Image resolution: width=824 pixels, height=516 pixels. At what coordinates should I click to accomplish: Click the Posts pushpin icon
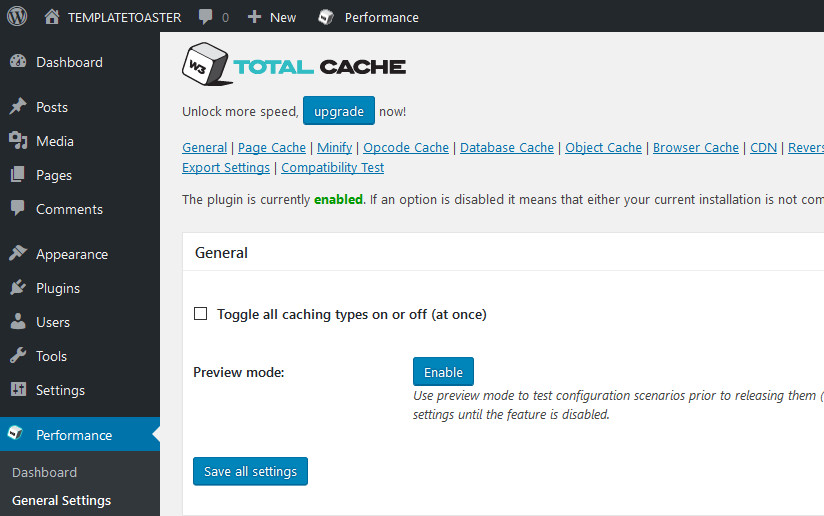(18, 107)
